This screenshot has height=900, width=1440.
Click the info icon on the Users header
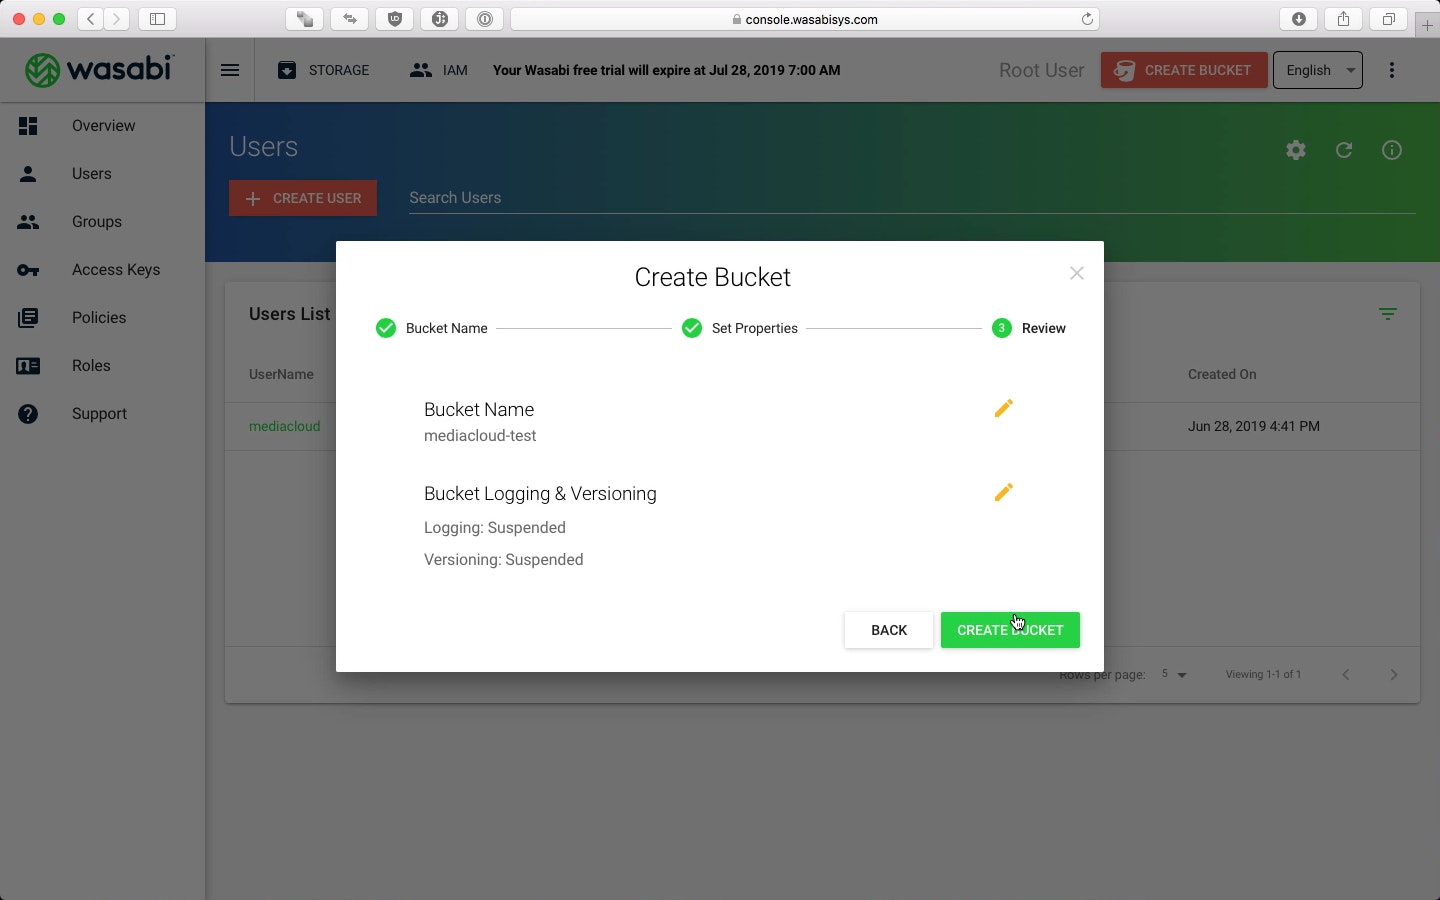pos(1392,150)
